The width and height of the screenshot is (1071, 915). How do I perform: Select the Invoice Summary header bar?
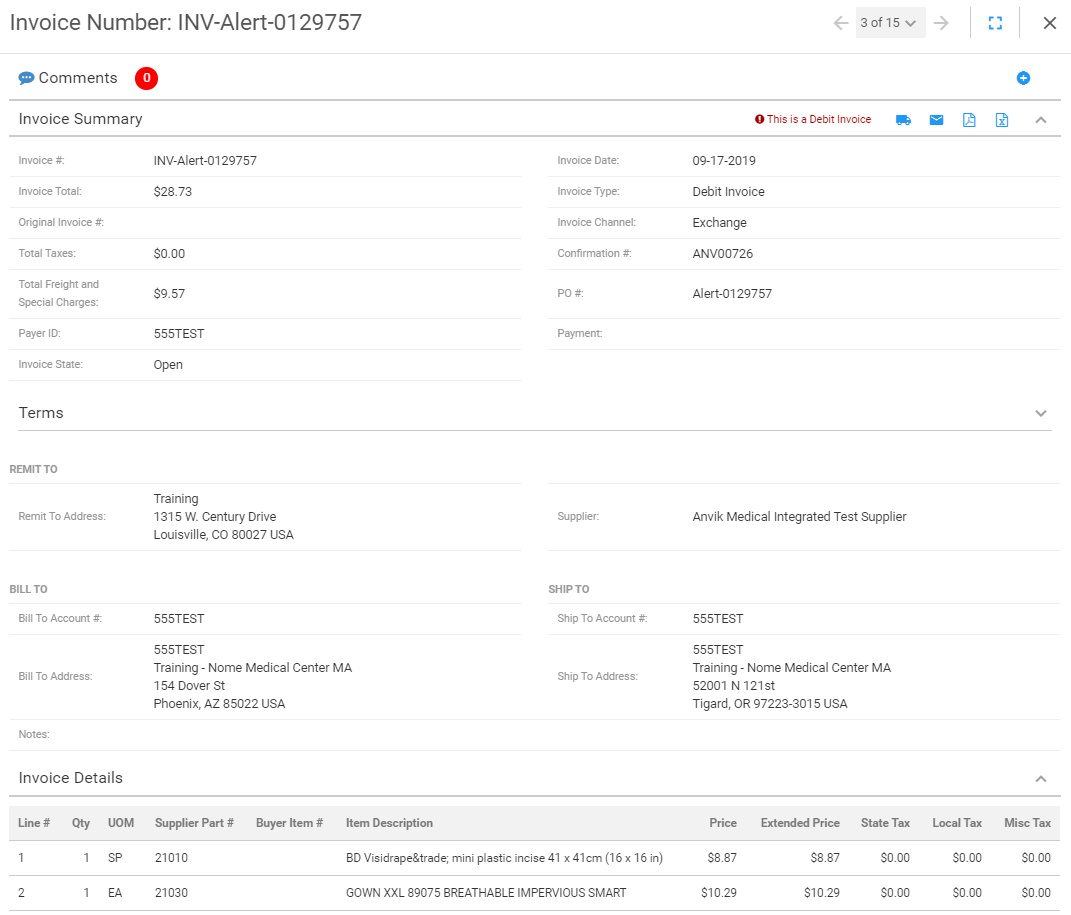[80, 118]
